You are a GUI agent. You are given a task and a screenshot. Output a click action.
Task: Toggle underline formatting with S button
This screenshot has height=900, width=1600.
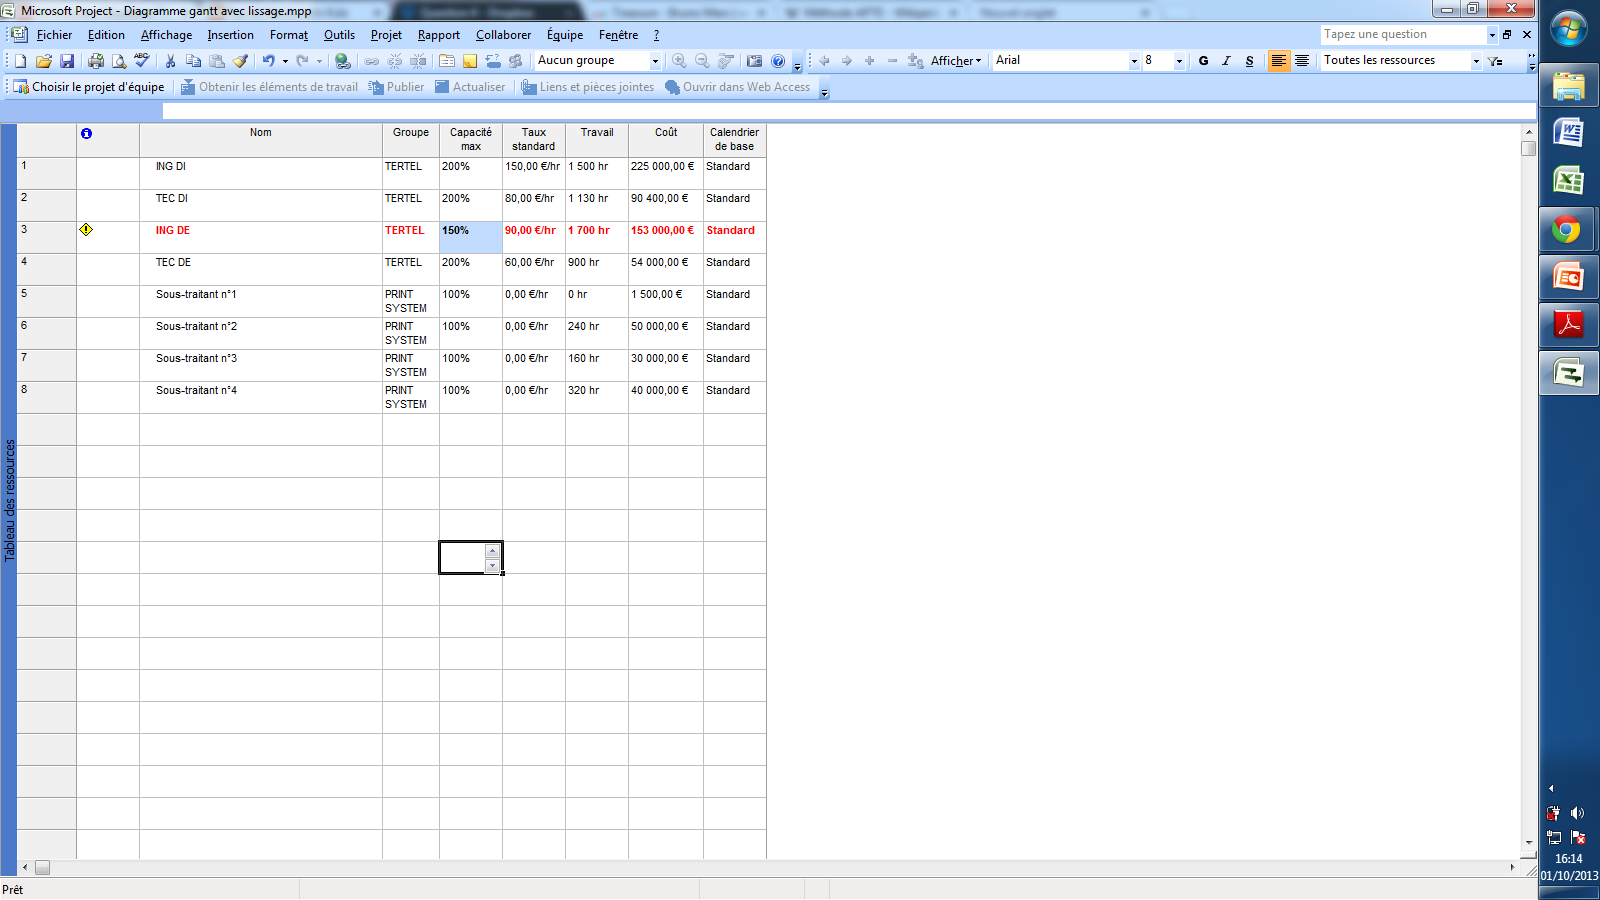pyautogui.click(x=1249, y=61)
